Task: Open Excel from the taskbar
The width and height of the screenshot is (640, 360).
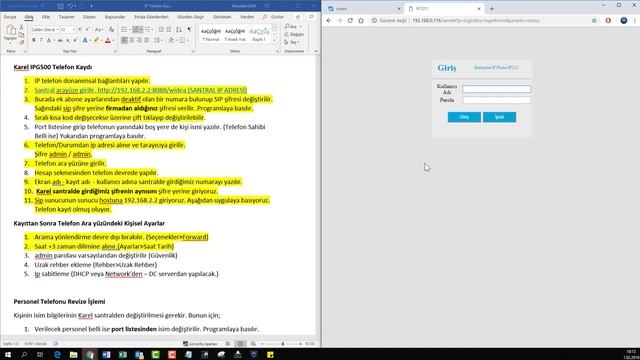Action: pyautogui.click(x=123, y=355)
